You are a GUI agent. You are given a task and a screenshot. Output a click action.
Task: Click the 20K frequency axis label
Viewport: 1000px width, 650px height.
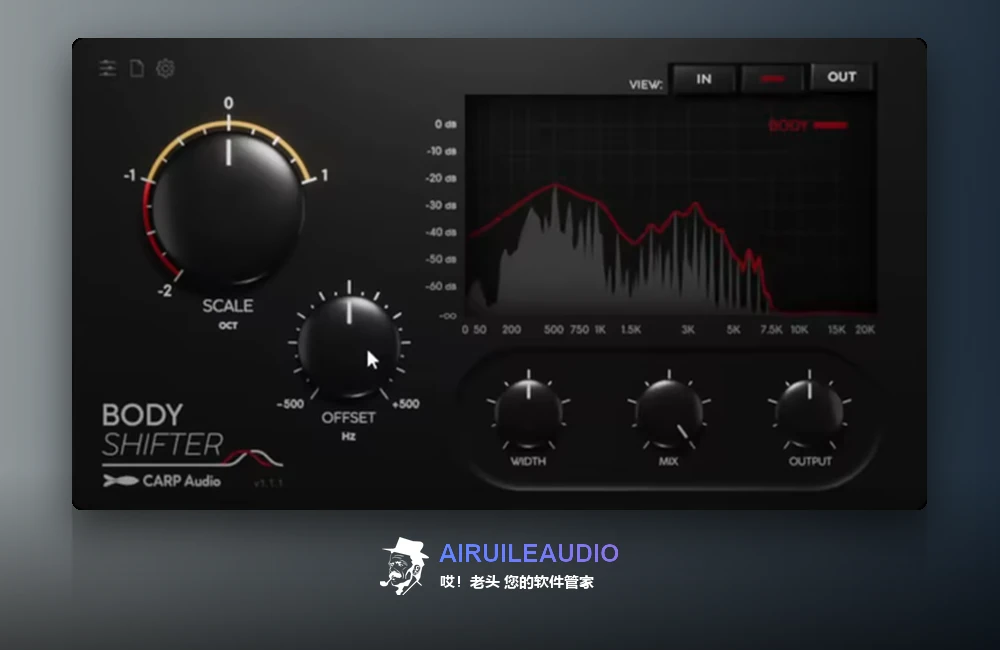pos(865,330)
